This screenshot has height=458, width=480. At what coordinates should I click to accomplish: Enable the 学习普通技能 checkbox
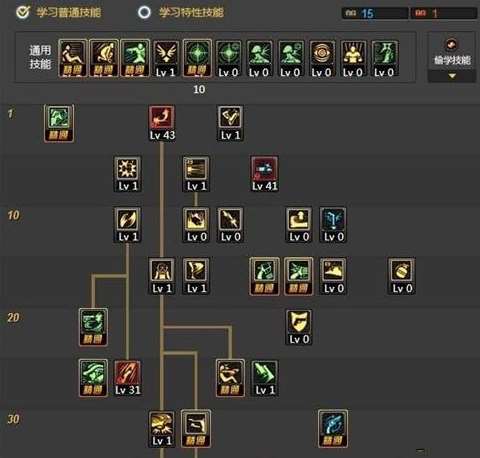(x=23, y=13)
